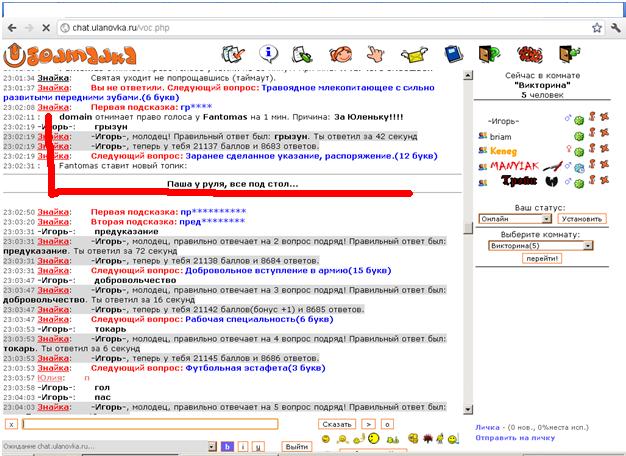Expand the 'Викторина(5)' room selector
Image resolution: width=626 pixels, height=456 pixels.
click(x=543, y=244)
